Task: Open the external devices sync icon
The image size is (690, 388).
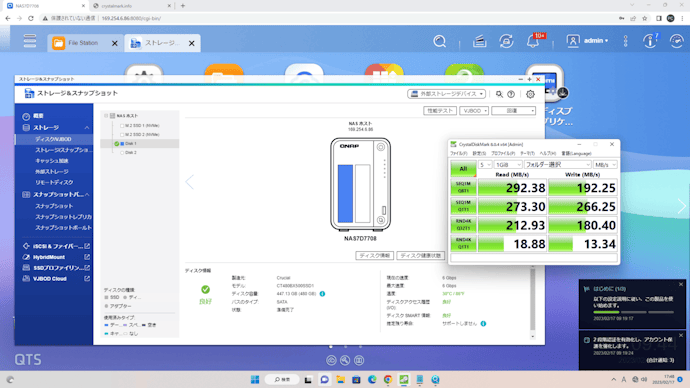Action: (506, 41)
